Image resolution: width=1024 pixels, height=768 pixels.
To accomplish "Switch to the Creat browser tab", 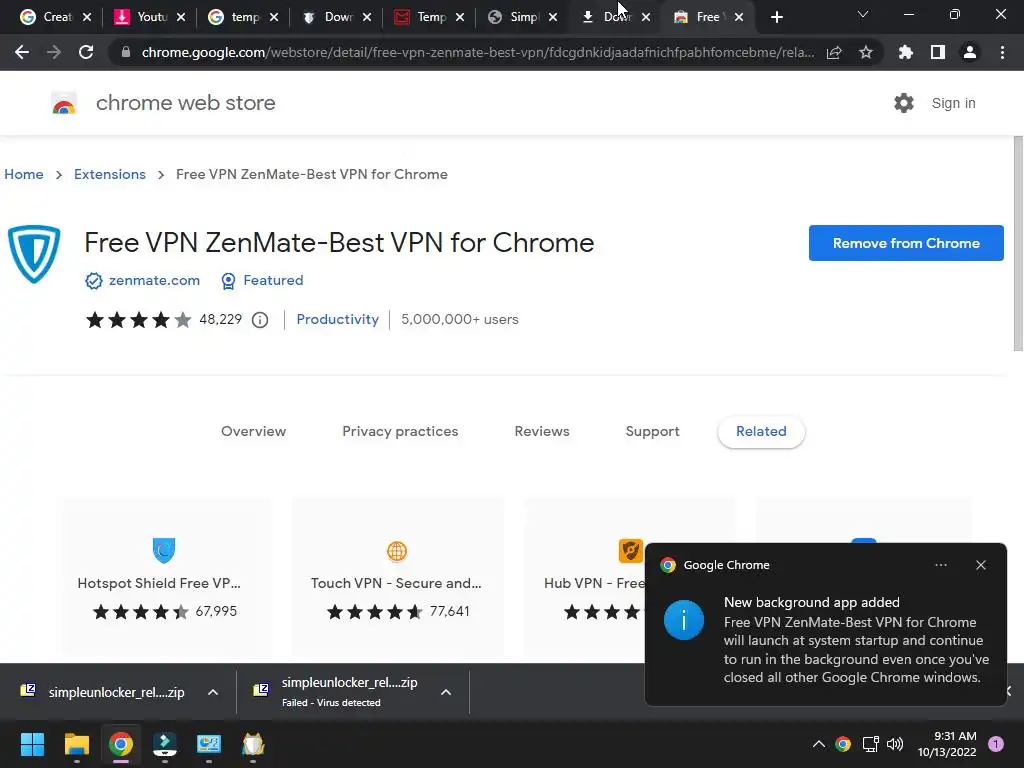I will pos(55,17).
